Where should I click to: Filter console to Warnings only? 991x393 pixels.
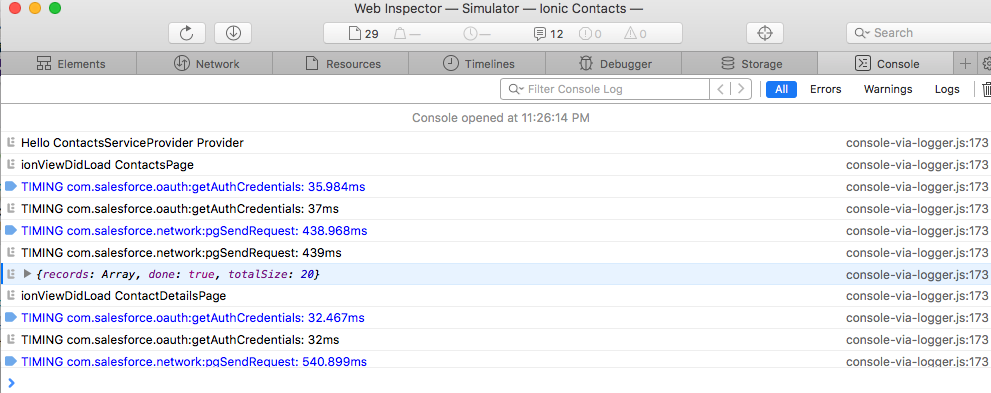pyautogui.click(x=888, y=89)
